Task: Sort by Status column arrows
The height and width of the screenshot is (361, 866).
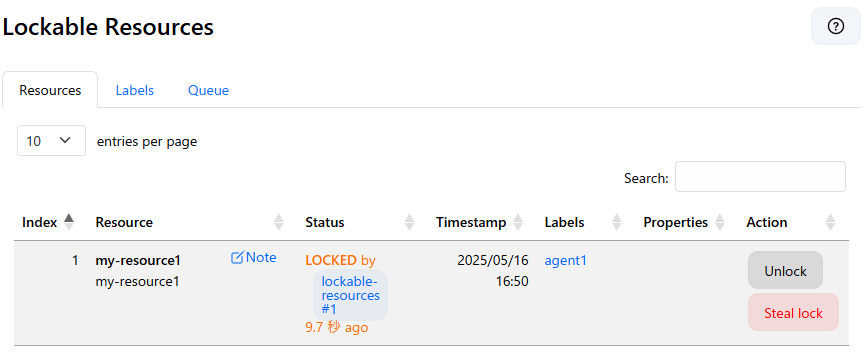Action: pyautogui.click(x=409, y=222)
